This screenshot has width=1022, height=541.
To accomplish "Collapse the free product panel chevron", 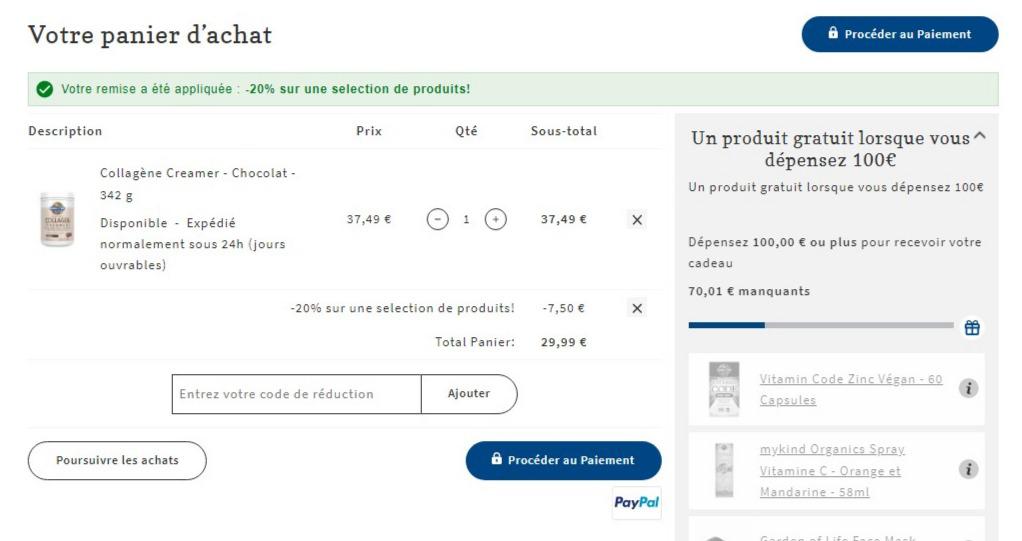I will click(980, 136).
